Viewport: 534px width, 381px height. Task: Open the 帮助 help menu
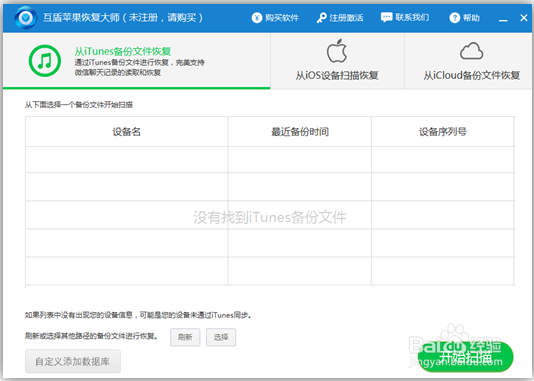tap(465, 18)
